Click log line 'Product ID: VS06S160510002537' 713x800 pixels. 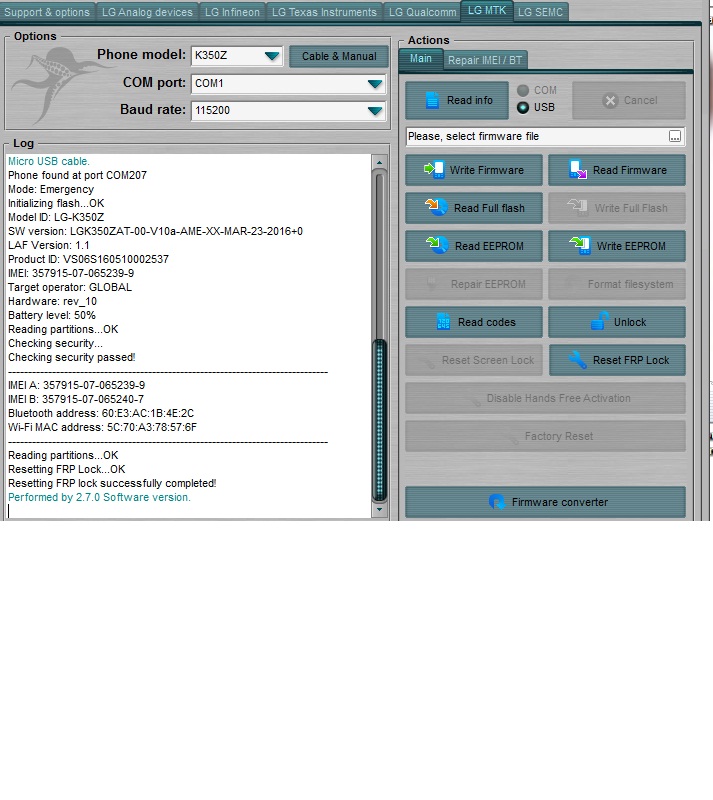pyautogui.click(x=88, y=259)
